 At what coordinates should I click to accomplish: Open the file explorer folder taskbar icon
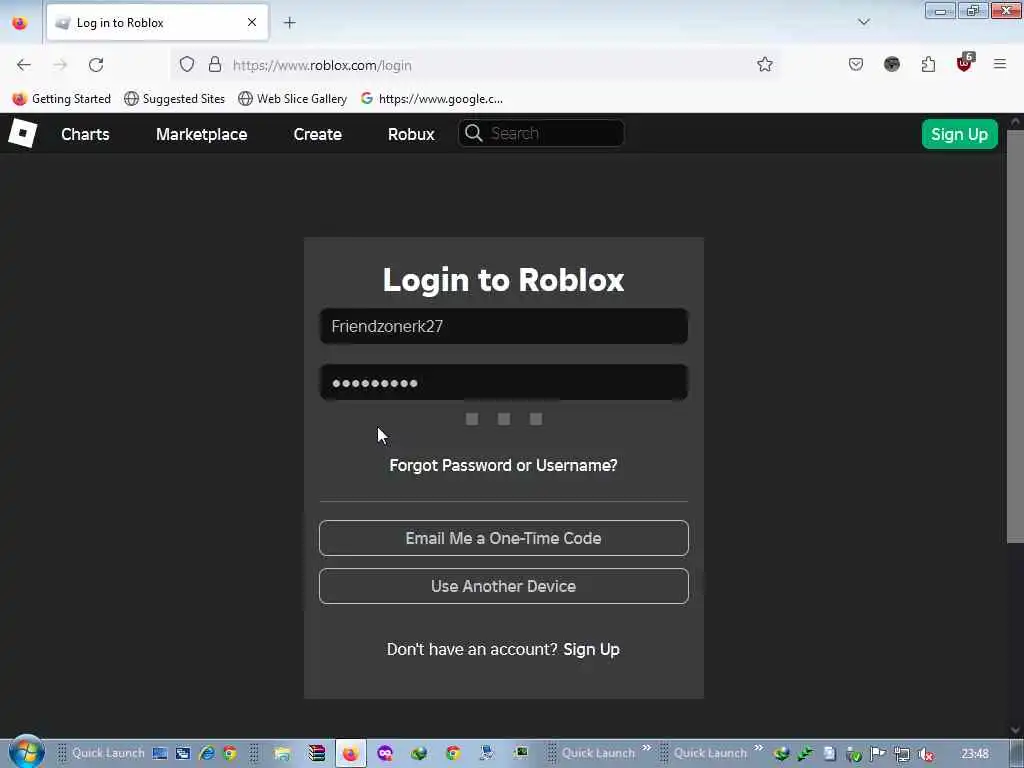click(282, 753)
